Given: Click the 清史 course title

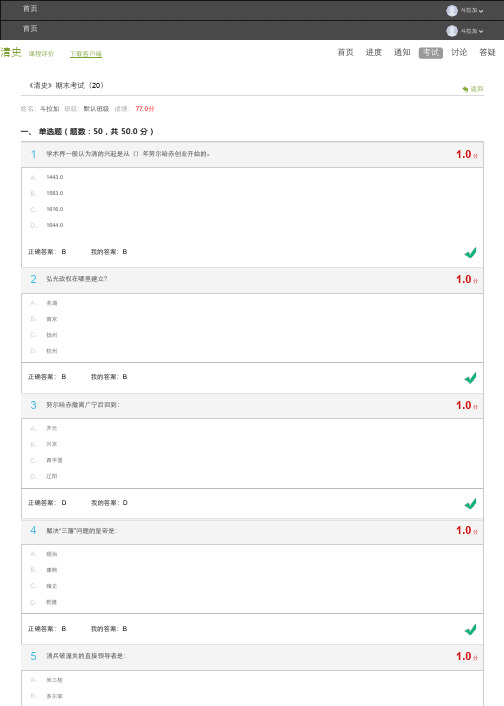Looking at the screenshot, I should click(x=11, y=52).
